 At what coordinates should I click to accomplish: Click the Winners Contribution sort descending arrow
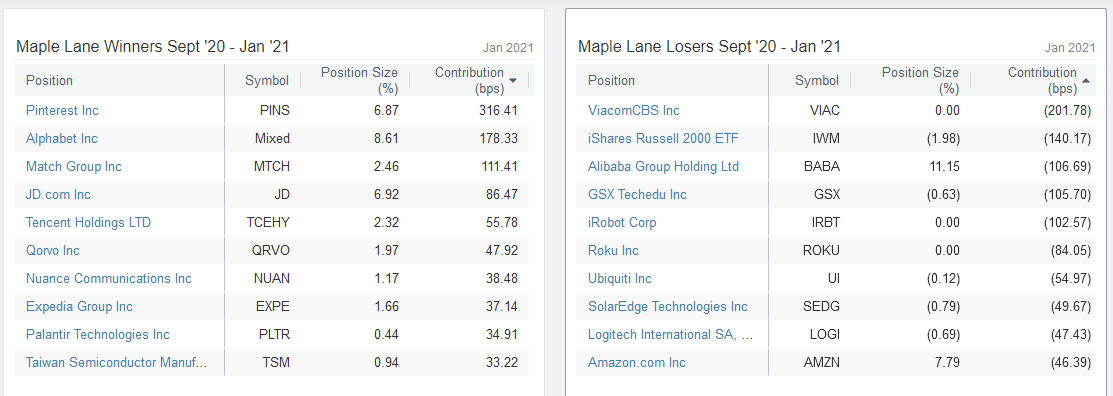coord(513,81)
